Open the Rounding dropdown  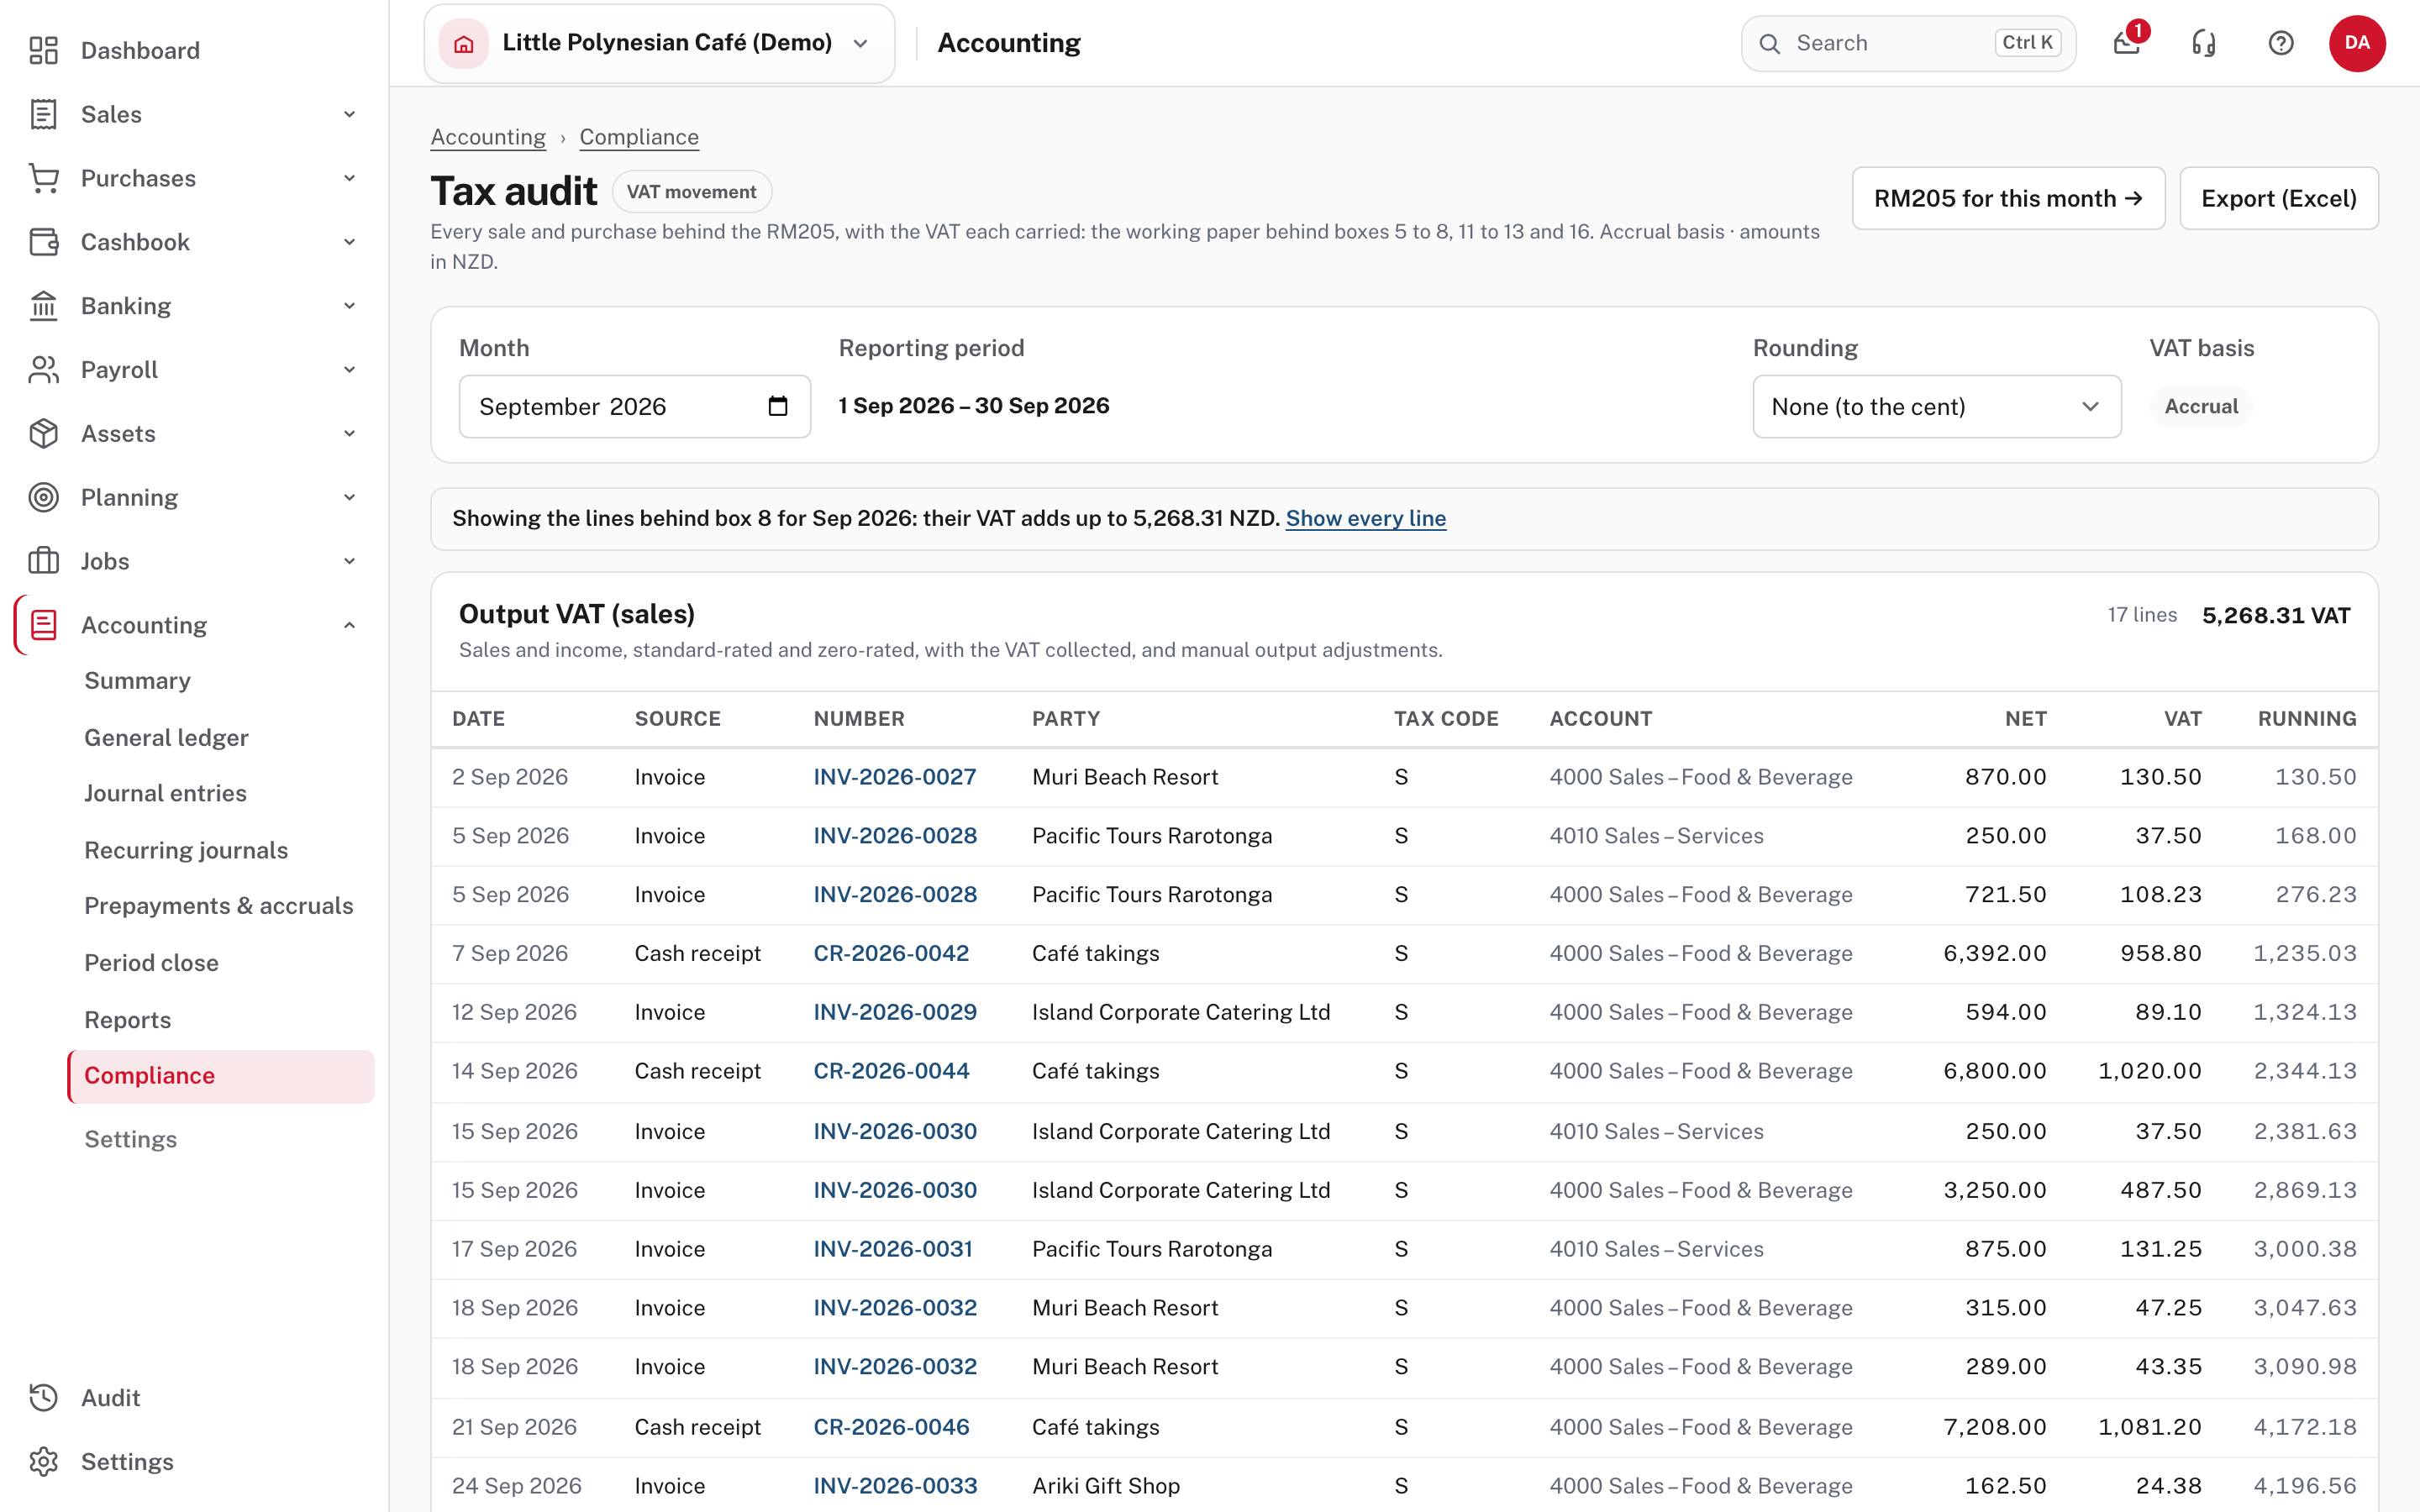(1937, 406)
